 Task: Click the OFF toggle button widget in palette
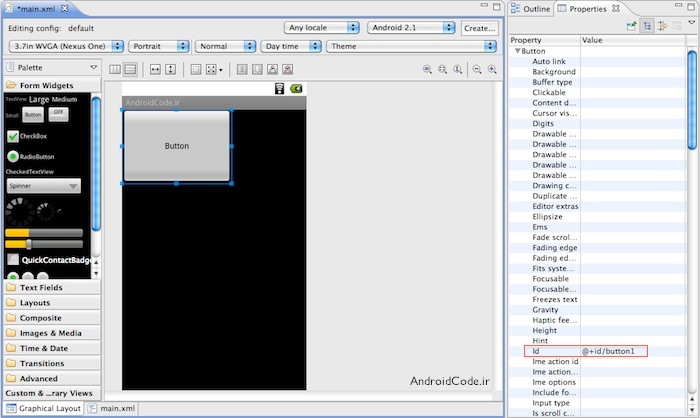tap(58, 113)
